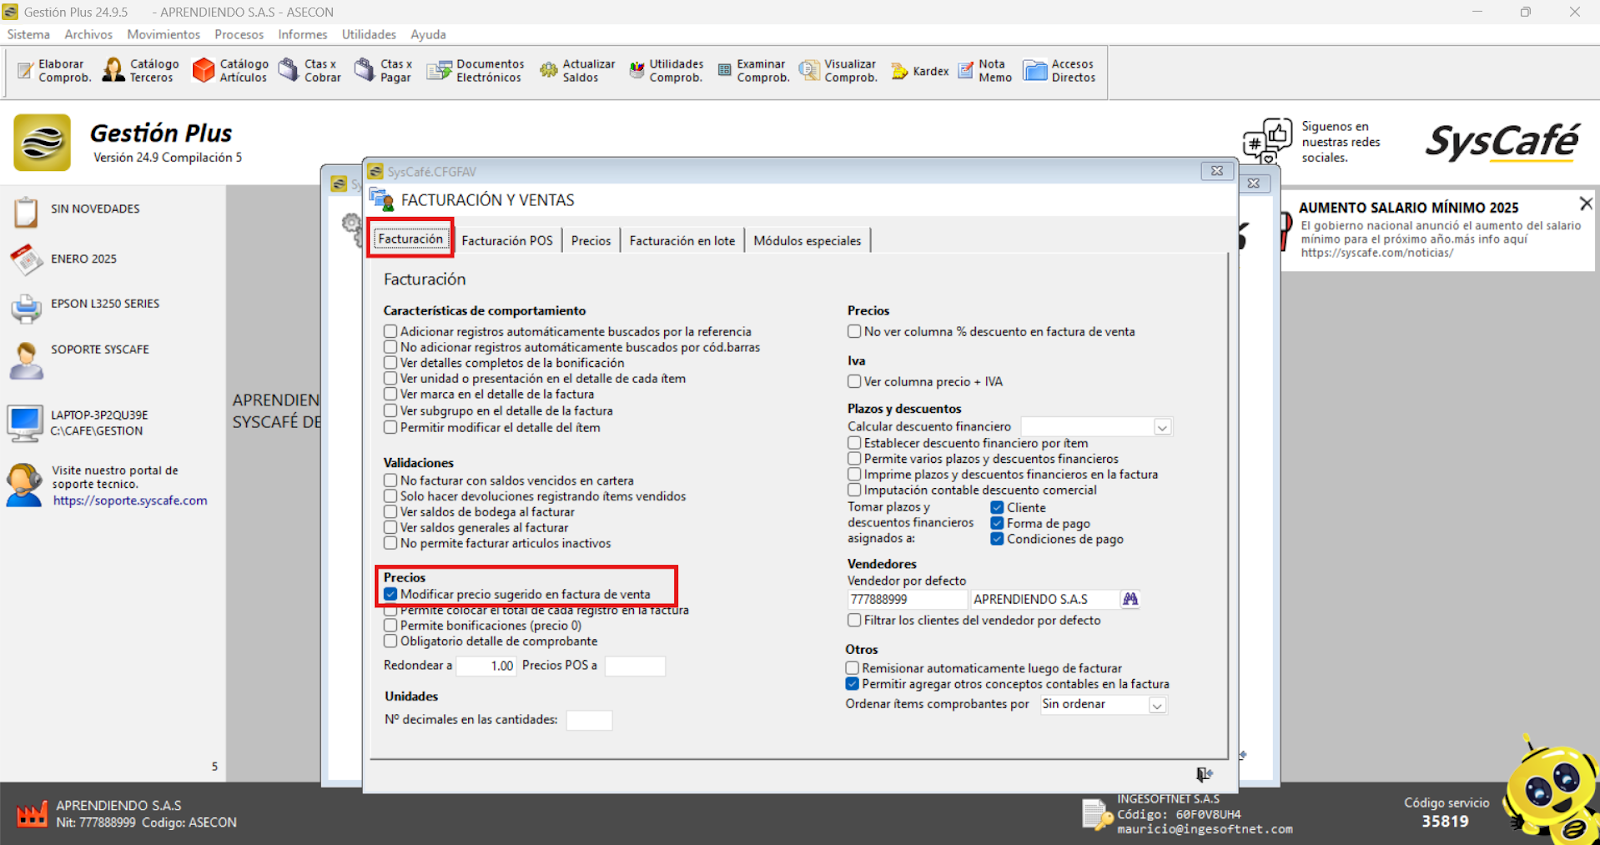Open the Informes menu

coord(302,34)
